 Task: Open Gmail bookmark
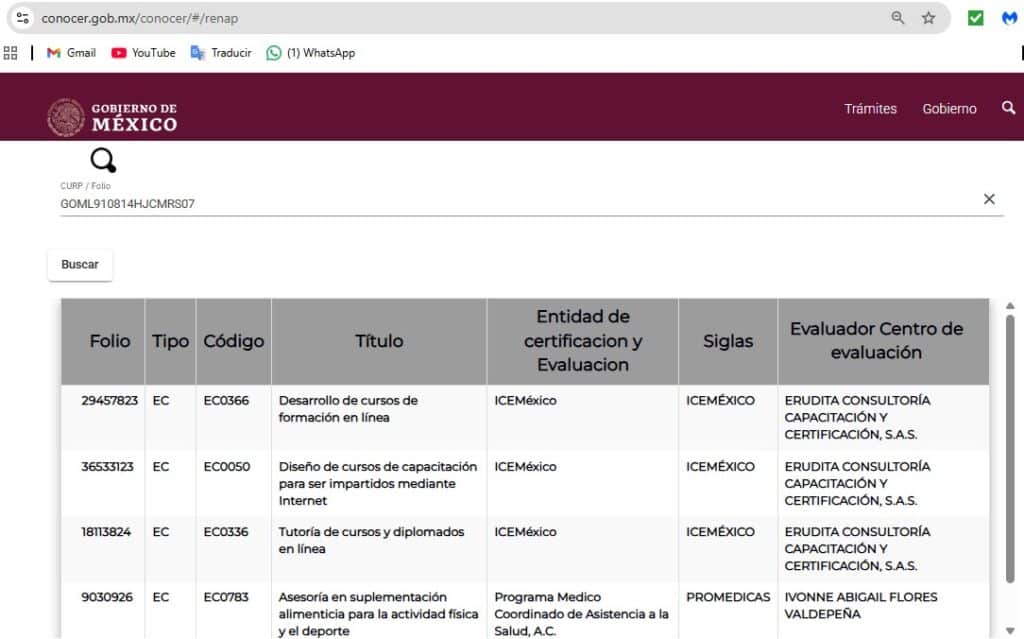click(x=71, y=53)
